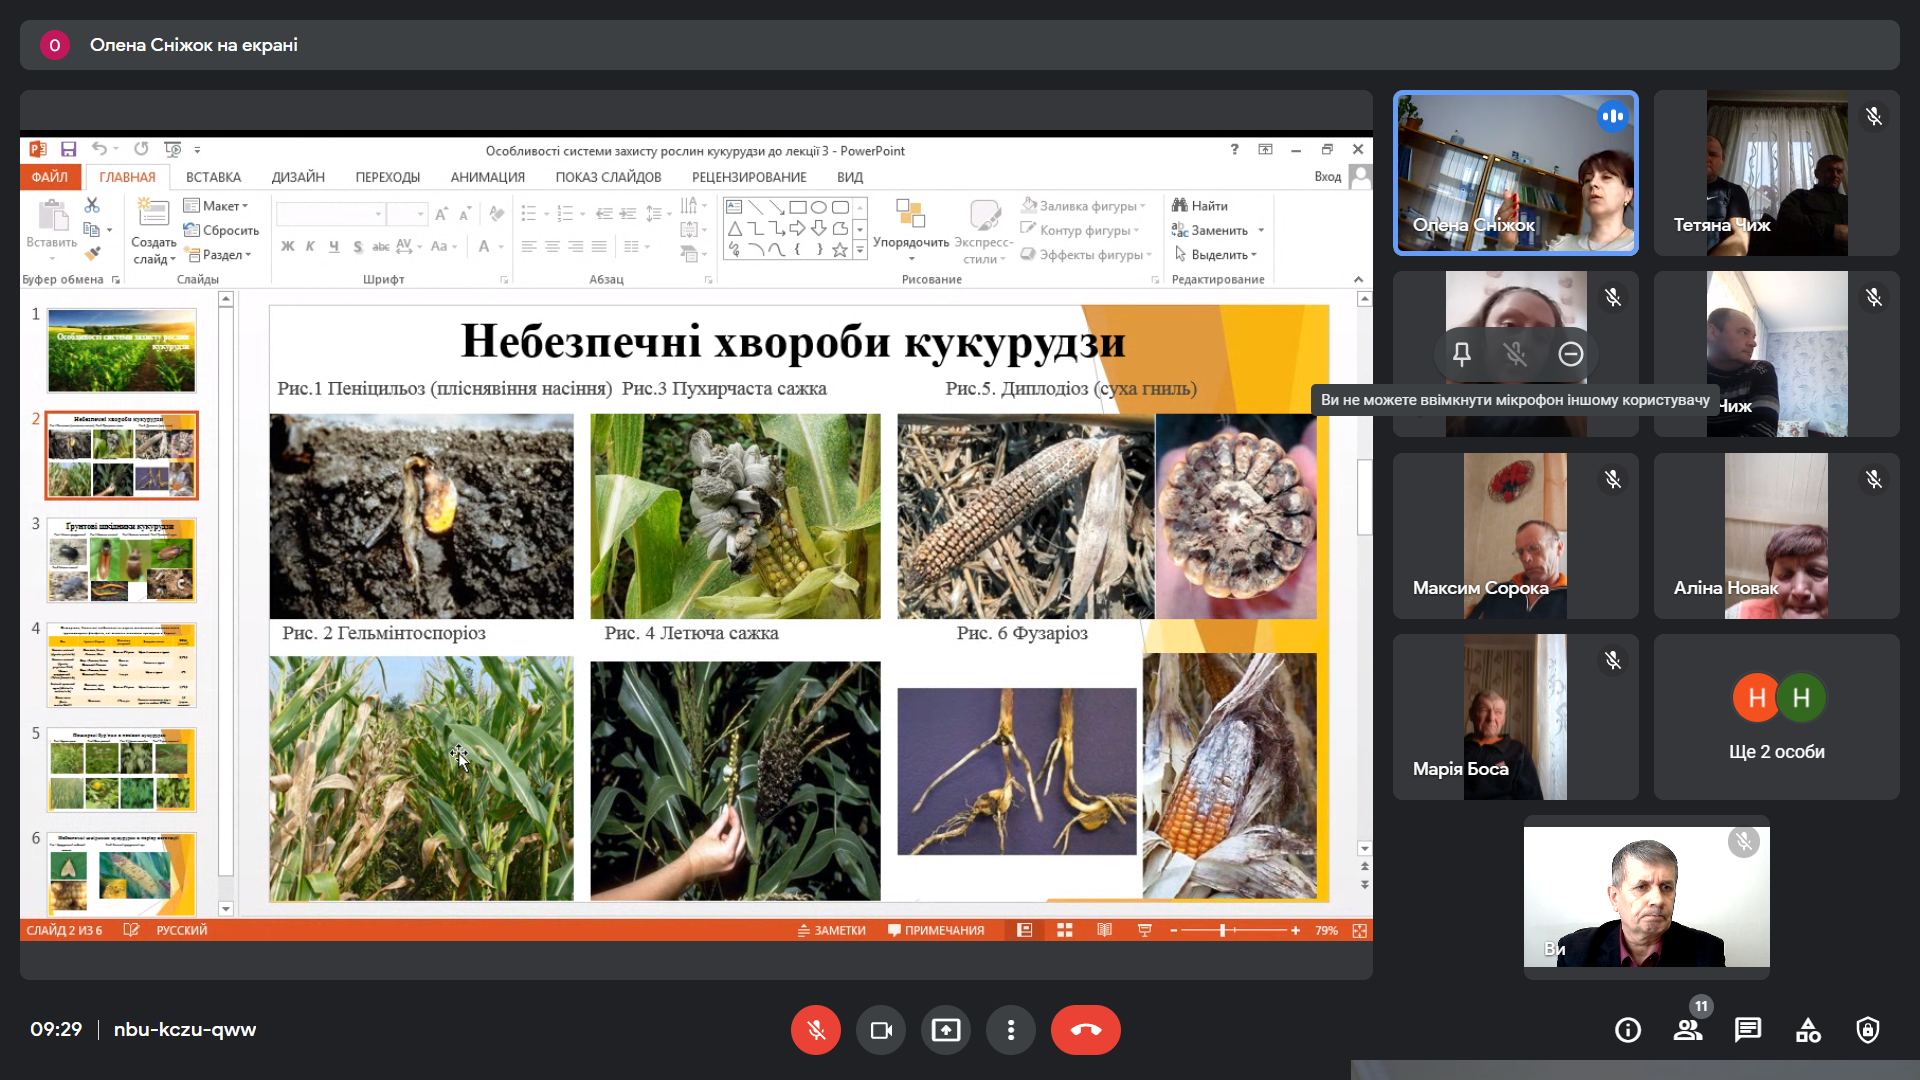Open the chat panel icon

1747,1030
